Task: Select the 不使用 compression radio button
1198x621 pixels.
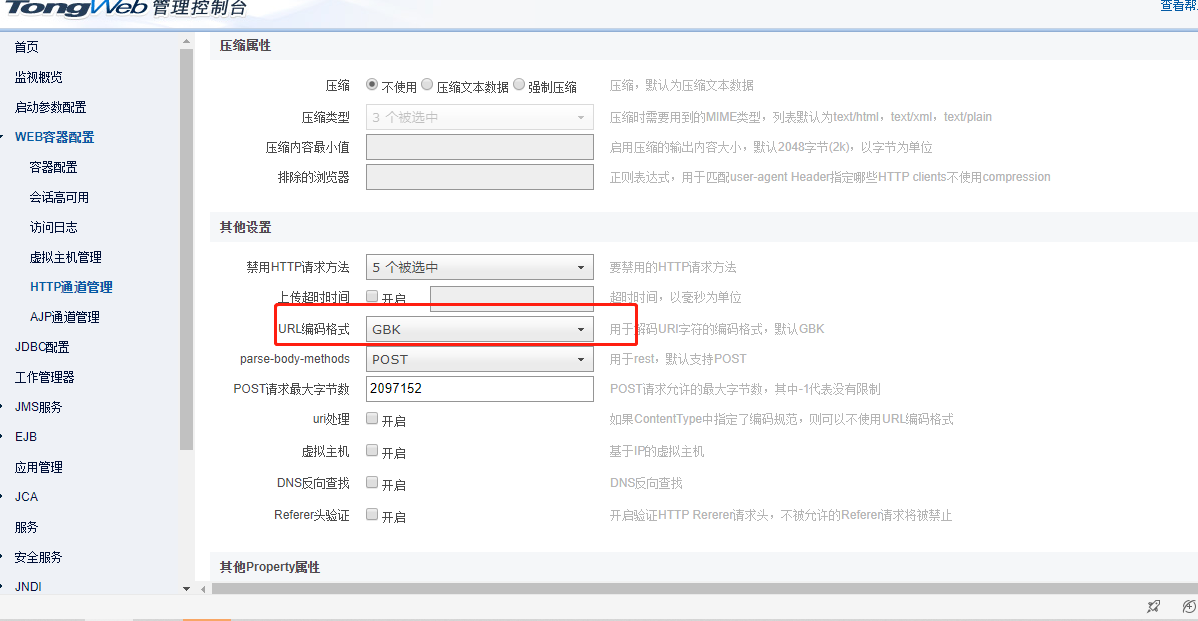Action: (373, 86)
